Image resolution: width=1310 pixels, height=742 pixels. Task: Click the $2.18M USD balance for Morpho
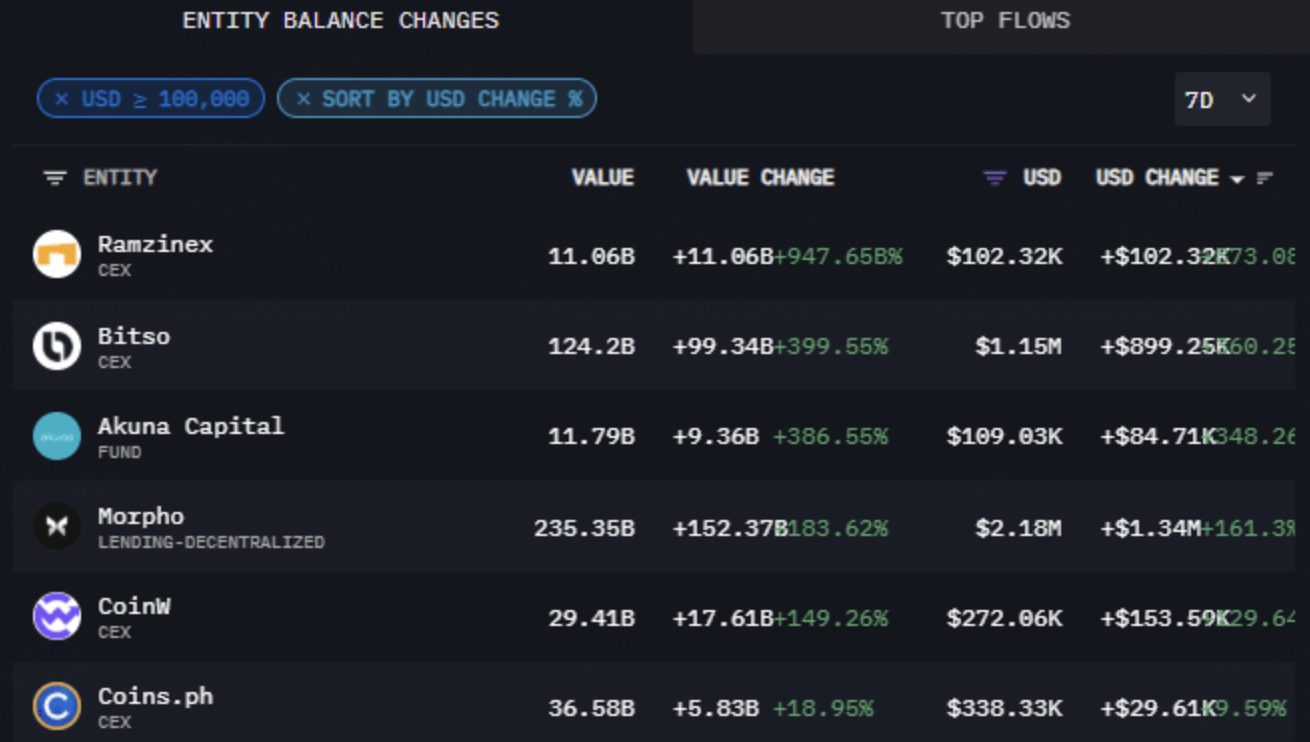(x=1018, y=528)
